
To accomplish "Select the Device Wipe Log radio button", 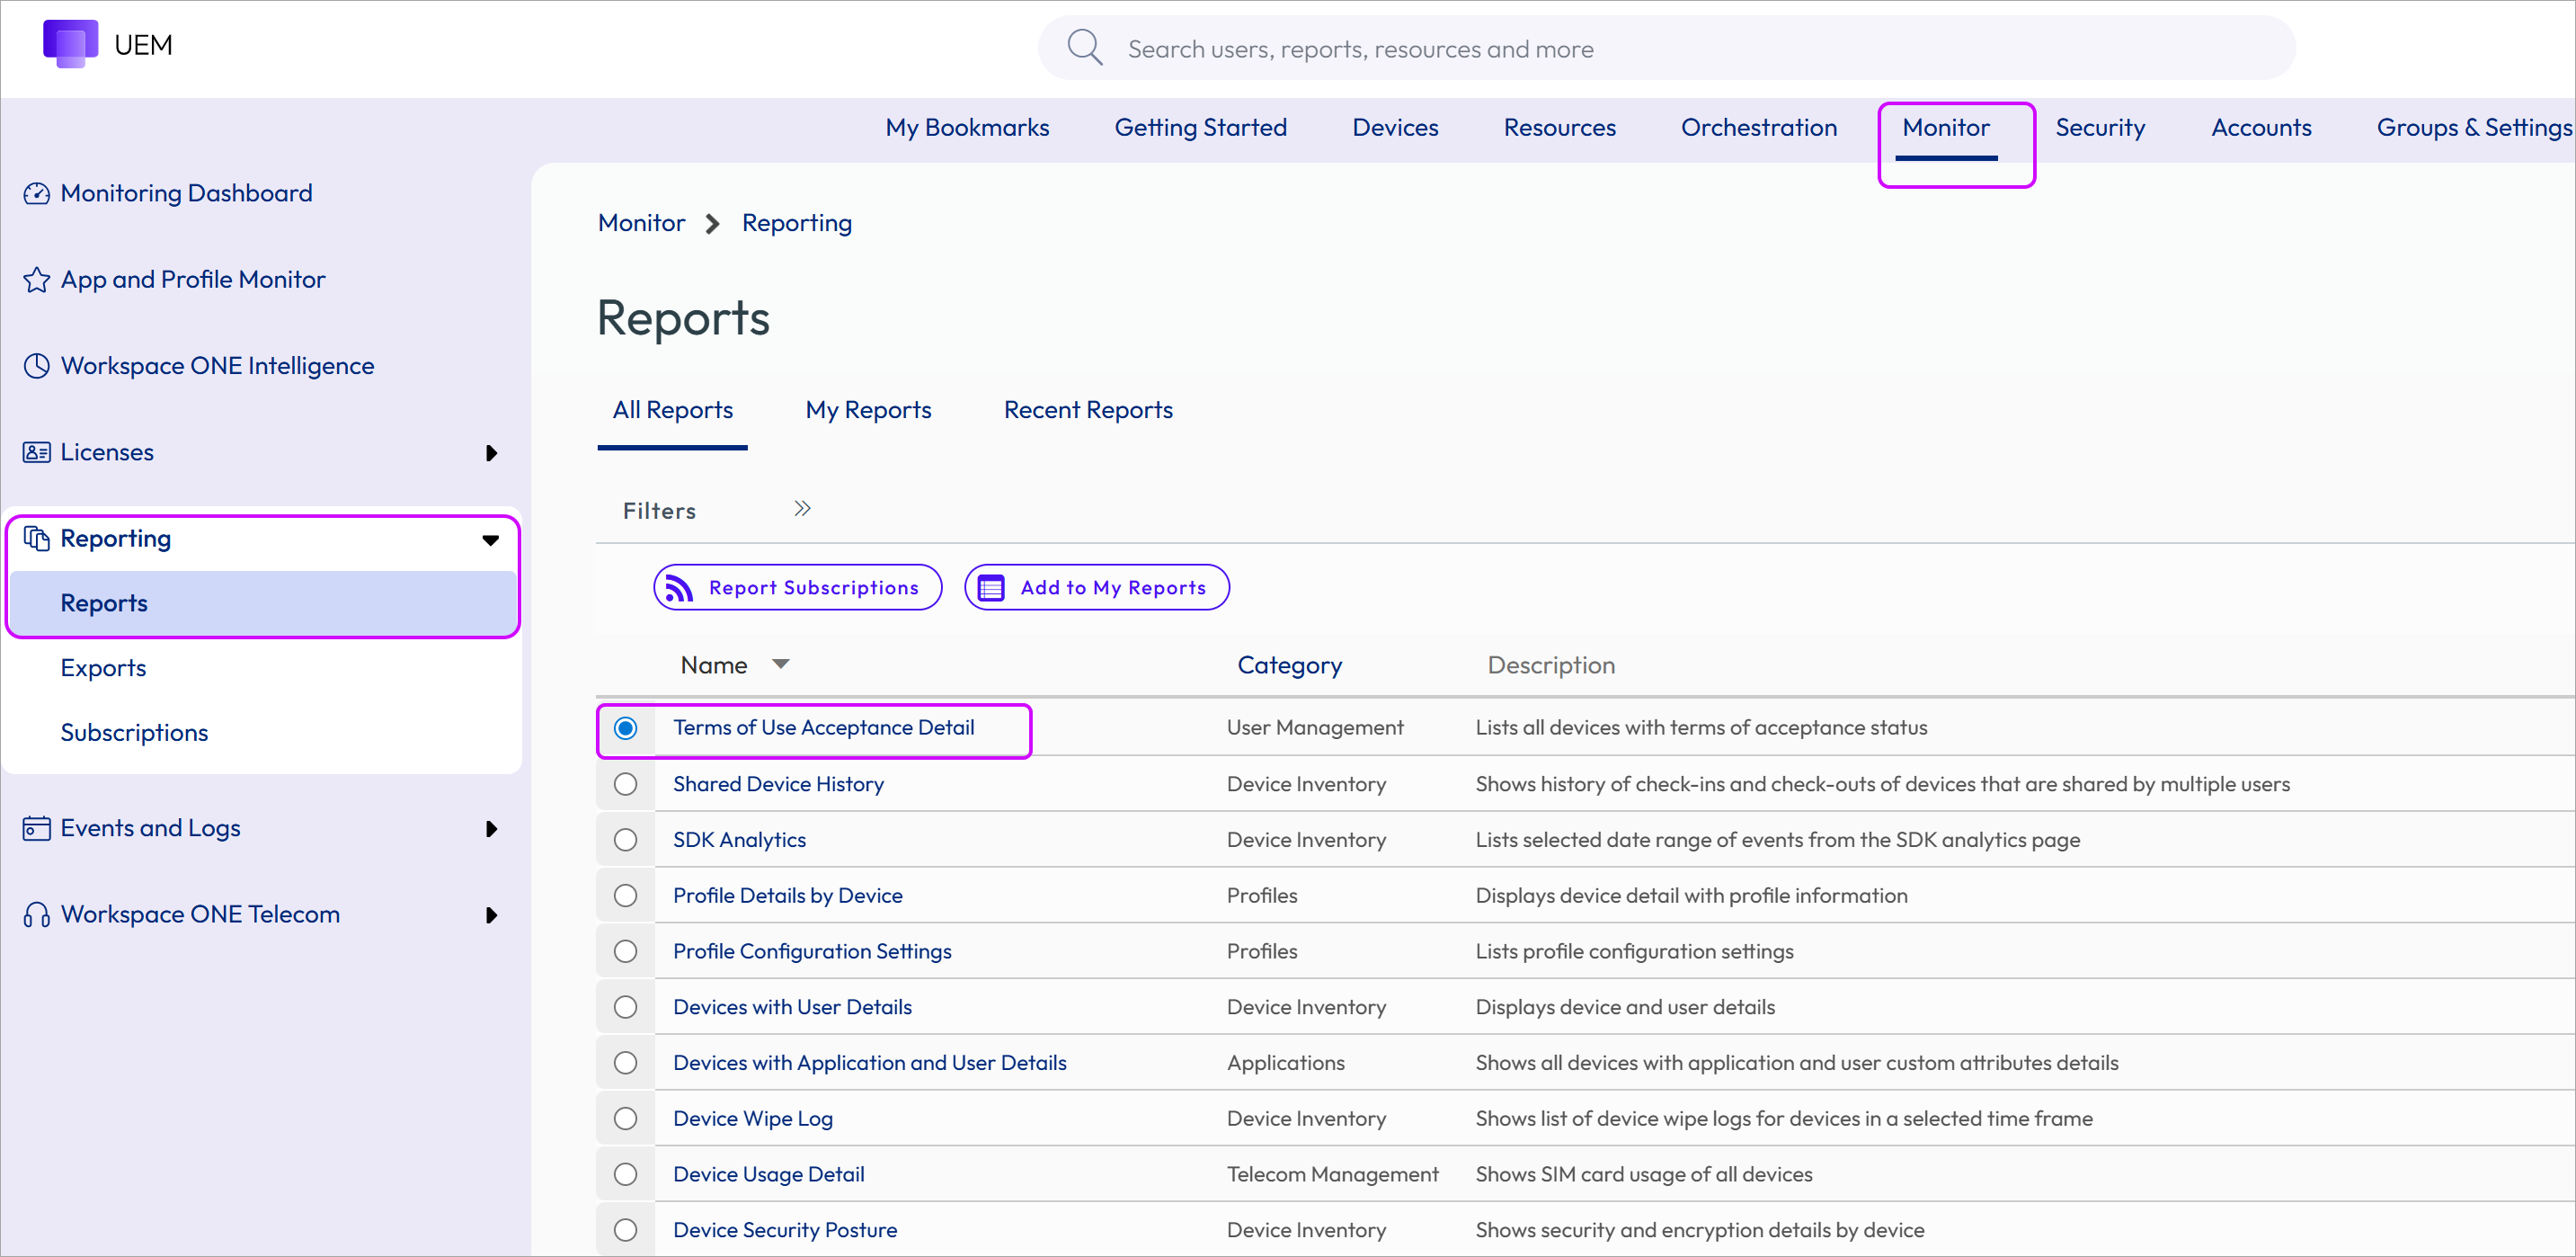I will [626, 1119].
